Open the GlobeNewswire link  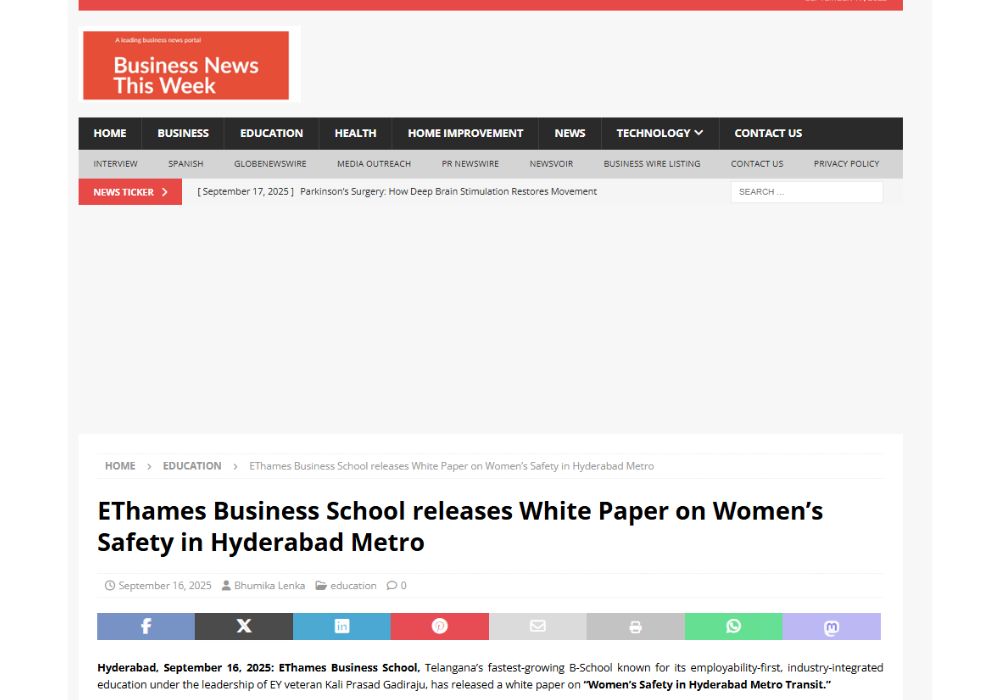270,164
